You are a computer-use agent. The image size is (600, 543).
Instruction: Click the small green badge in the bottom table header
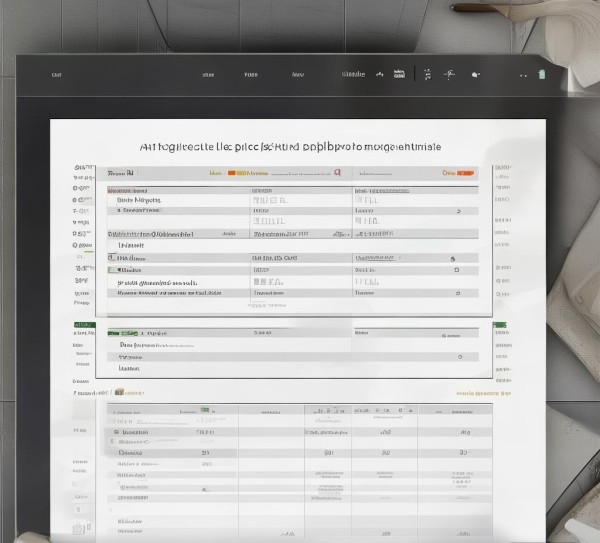(x=205, y=410)
